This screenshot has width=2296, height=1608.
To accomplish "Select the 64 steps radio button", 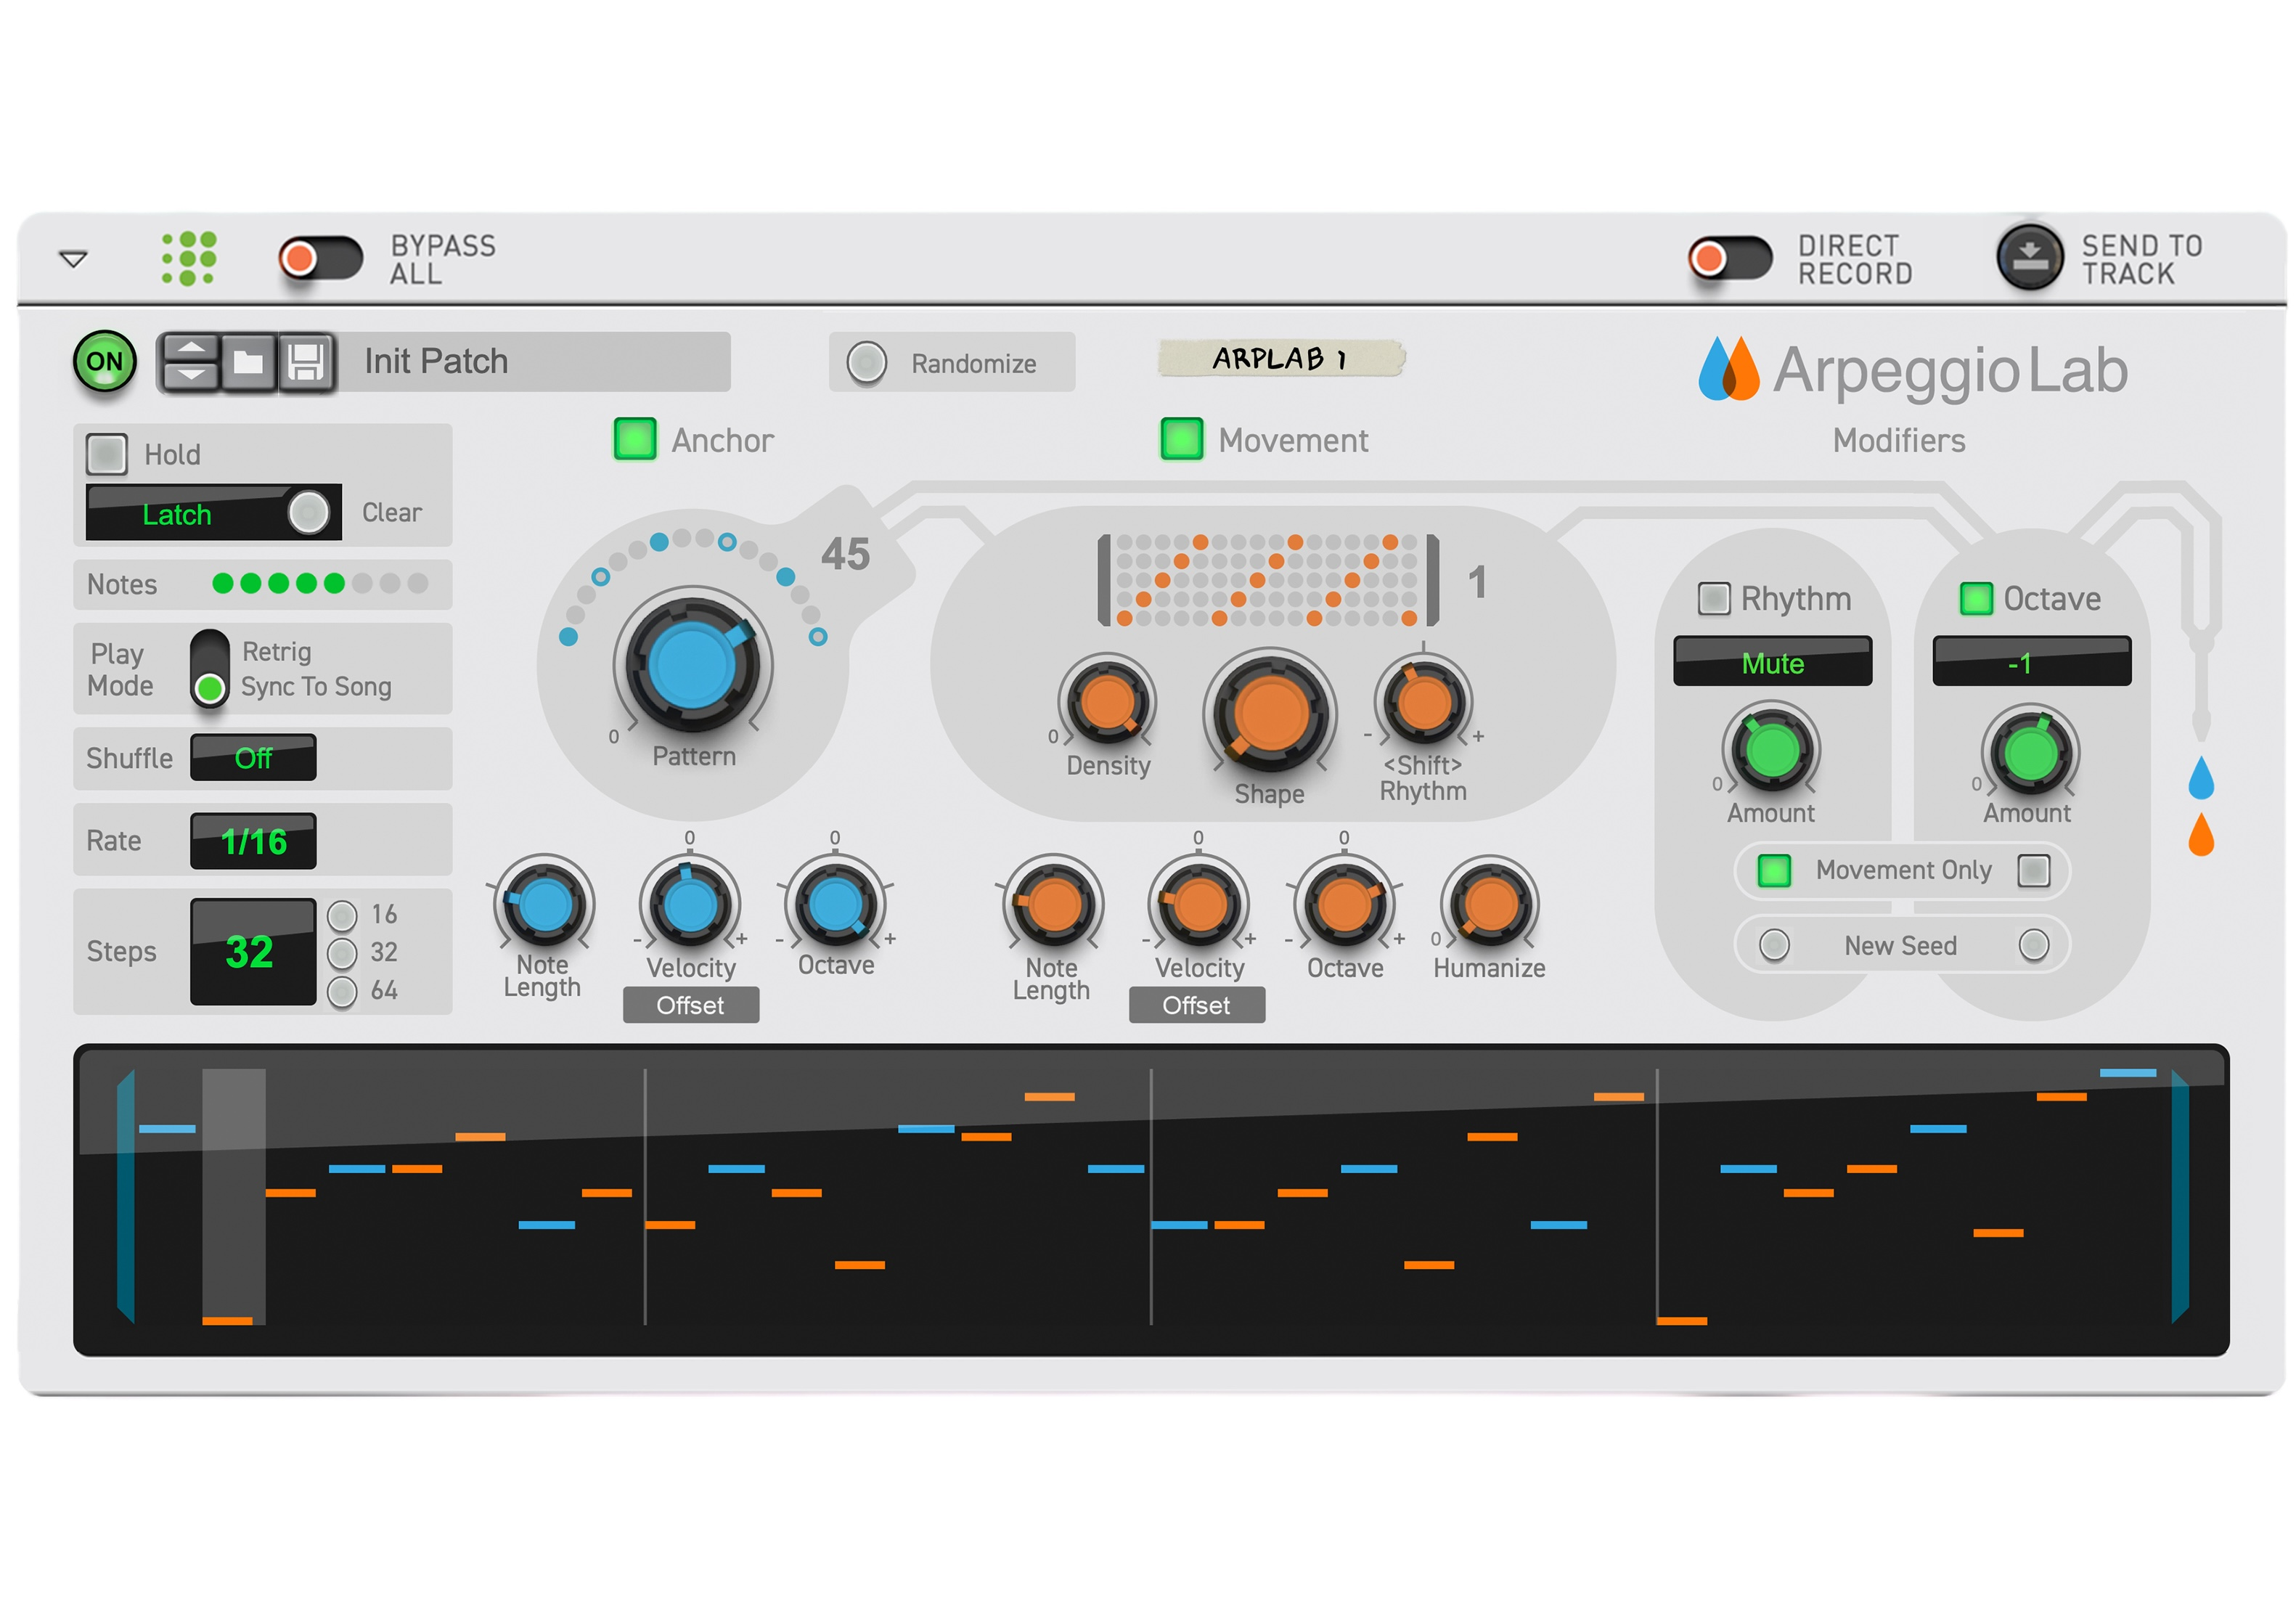I will (x=342, y=991).
